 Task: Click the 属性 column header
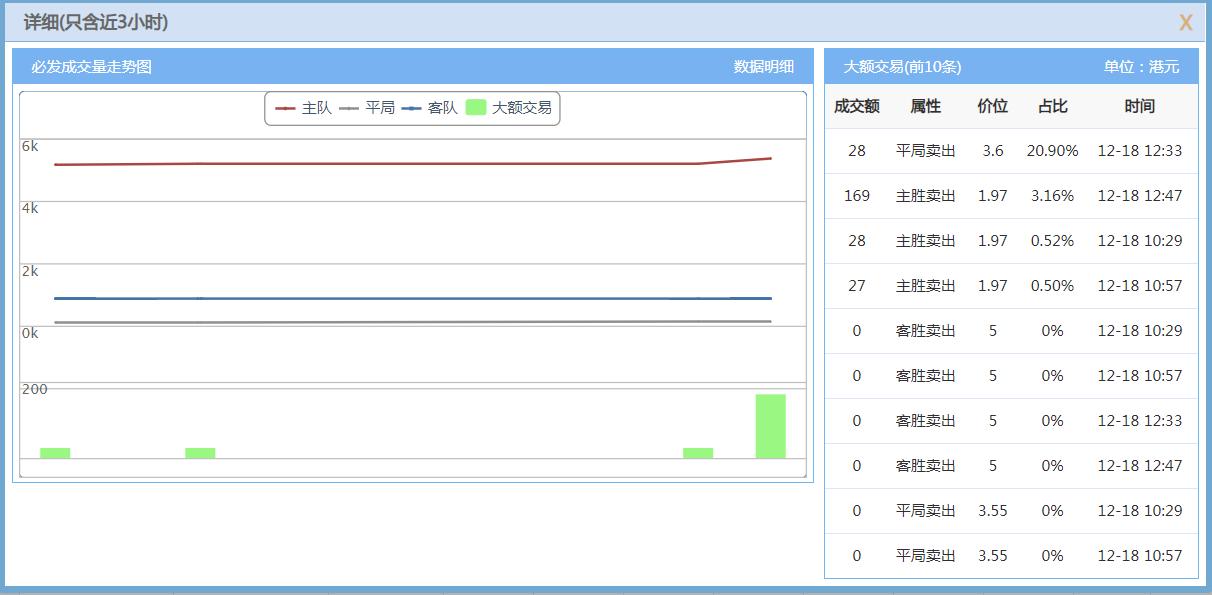(925, 106)
